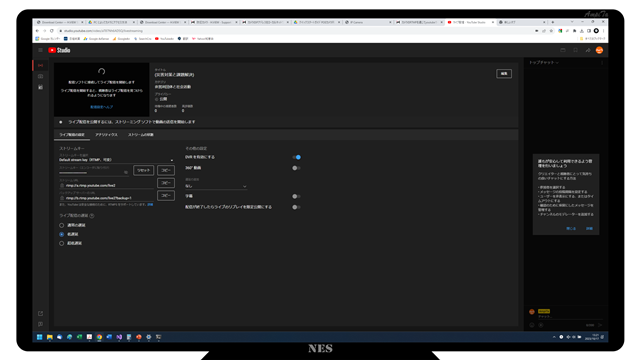Open the details link under RTMPS note
640x360 pixels.
click(150, 204)
